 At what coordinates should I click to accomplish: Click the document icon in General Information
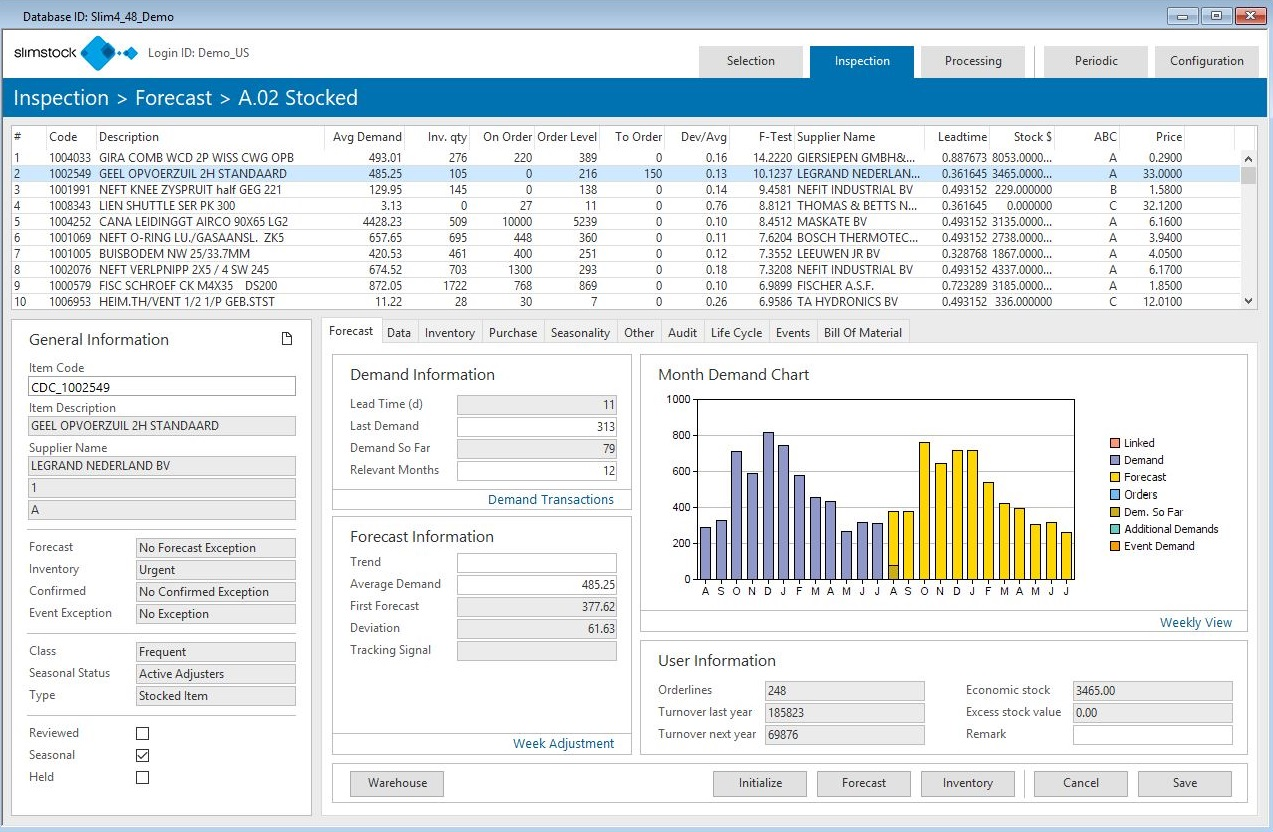(x=287, y=340)
